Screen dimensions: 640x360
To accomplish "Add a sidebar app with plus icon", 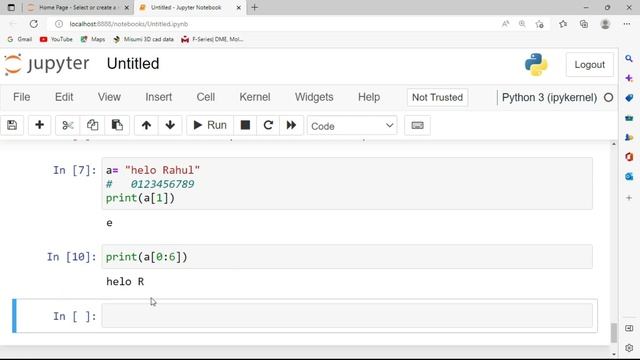I will click(x=629, y=198).
